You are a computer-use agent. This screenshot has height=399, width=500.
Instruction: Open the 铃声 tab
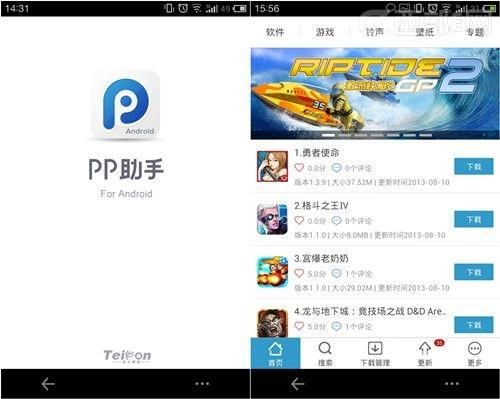[x=375, y=32]
